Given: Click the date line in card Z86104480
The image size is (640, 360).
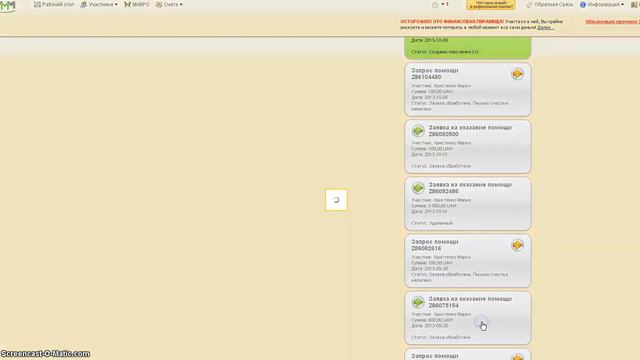Looking at the screenshot, I should 429,98.
